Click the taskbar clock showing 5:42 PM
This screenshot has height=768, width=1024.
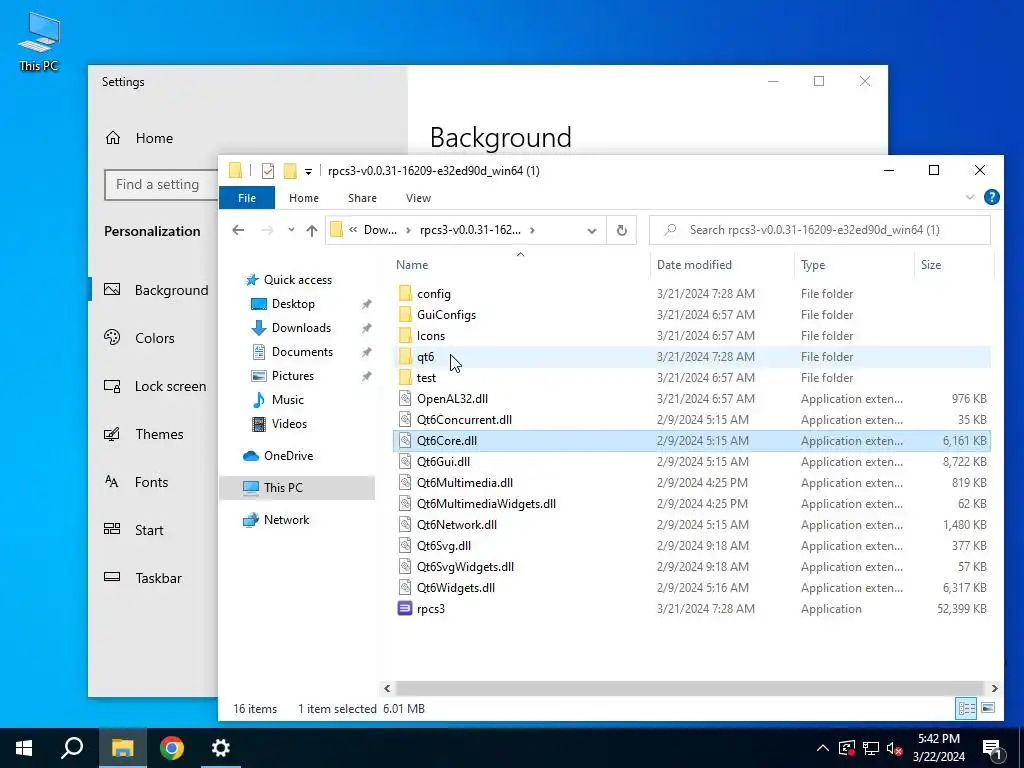[938, 748]
